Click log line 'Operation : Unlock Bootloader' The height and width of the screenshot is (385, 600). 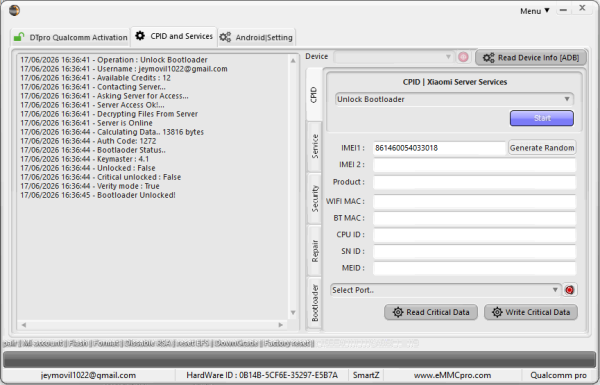click(114, 60)
